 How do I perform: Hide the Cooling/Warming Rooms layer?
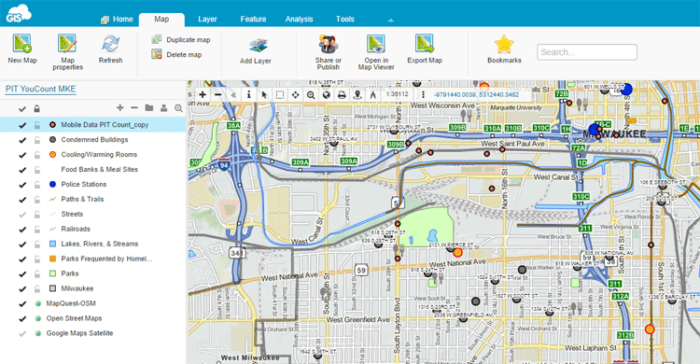pyautogui.click(x=22, y=155)
